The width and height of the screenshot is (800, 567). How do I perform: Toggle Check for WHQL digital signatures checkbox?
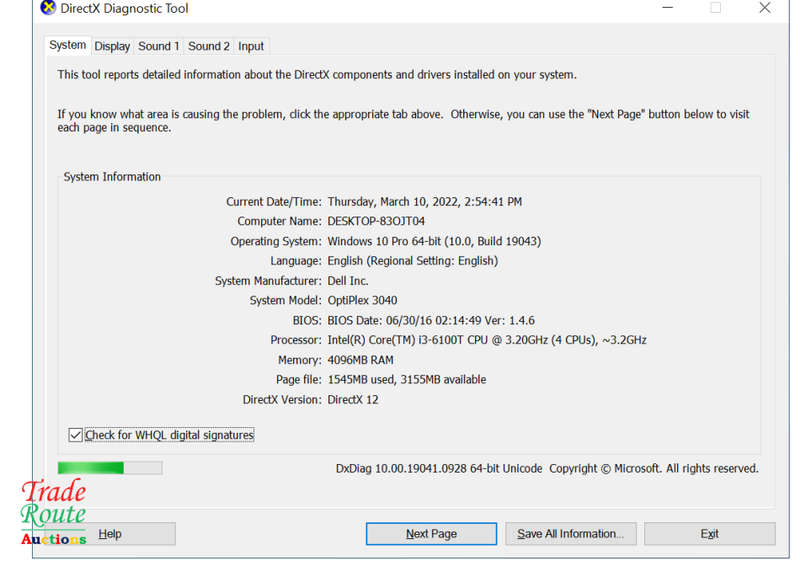click(x=76, y=435)
